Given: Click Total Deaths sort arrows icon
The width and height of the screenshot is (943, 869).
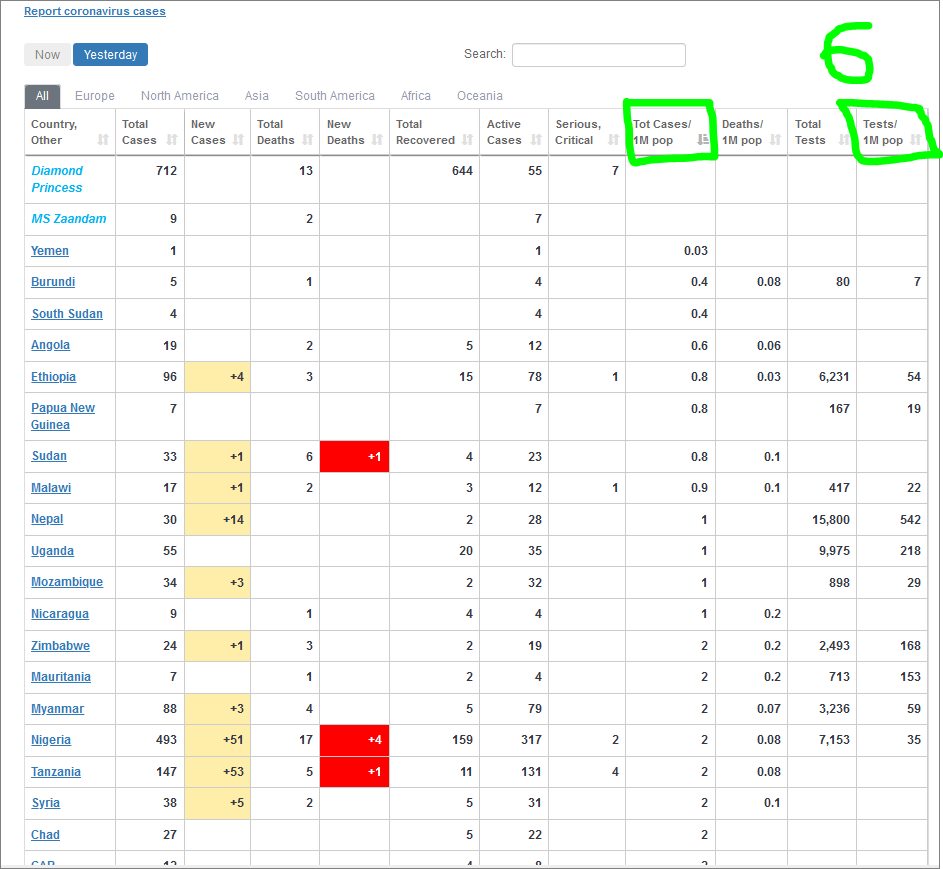Looking at the screenshot, I should (x=309, y=140).
